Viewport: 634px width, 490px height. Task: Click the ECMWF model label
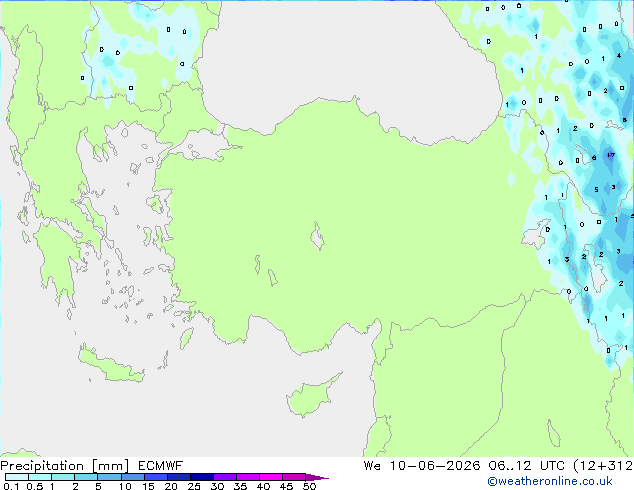pos(161,466)
